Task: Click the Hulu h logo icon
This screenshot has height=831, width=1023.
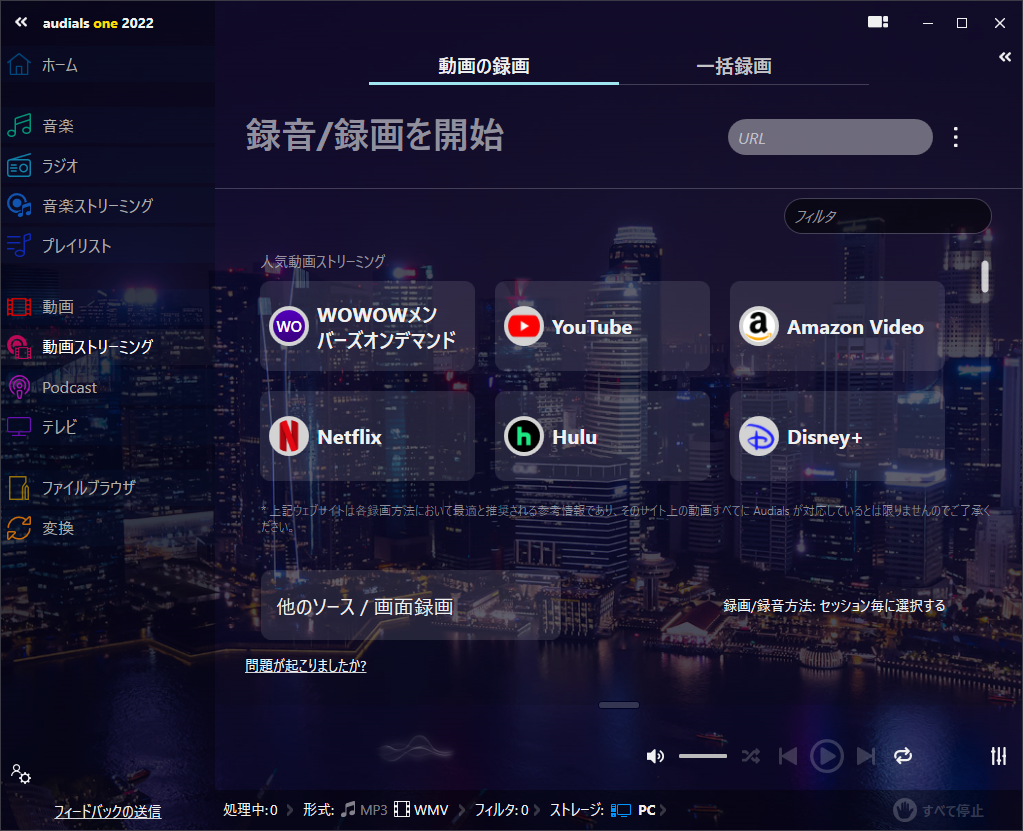Action: click(x=524, y=436)
